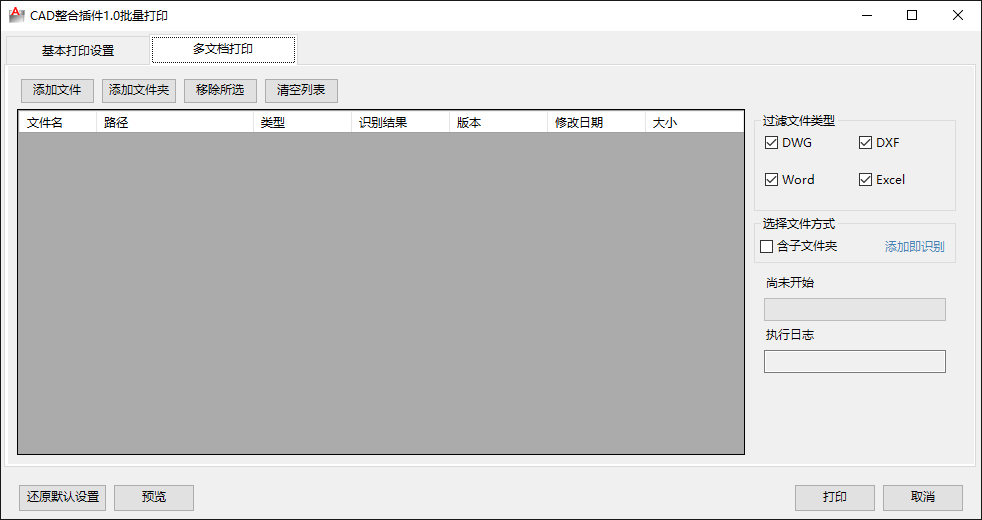Enable the 含子文件夹 checkbox
This screenshot has height=520, width=982.
pos(799,246)
